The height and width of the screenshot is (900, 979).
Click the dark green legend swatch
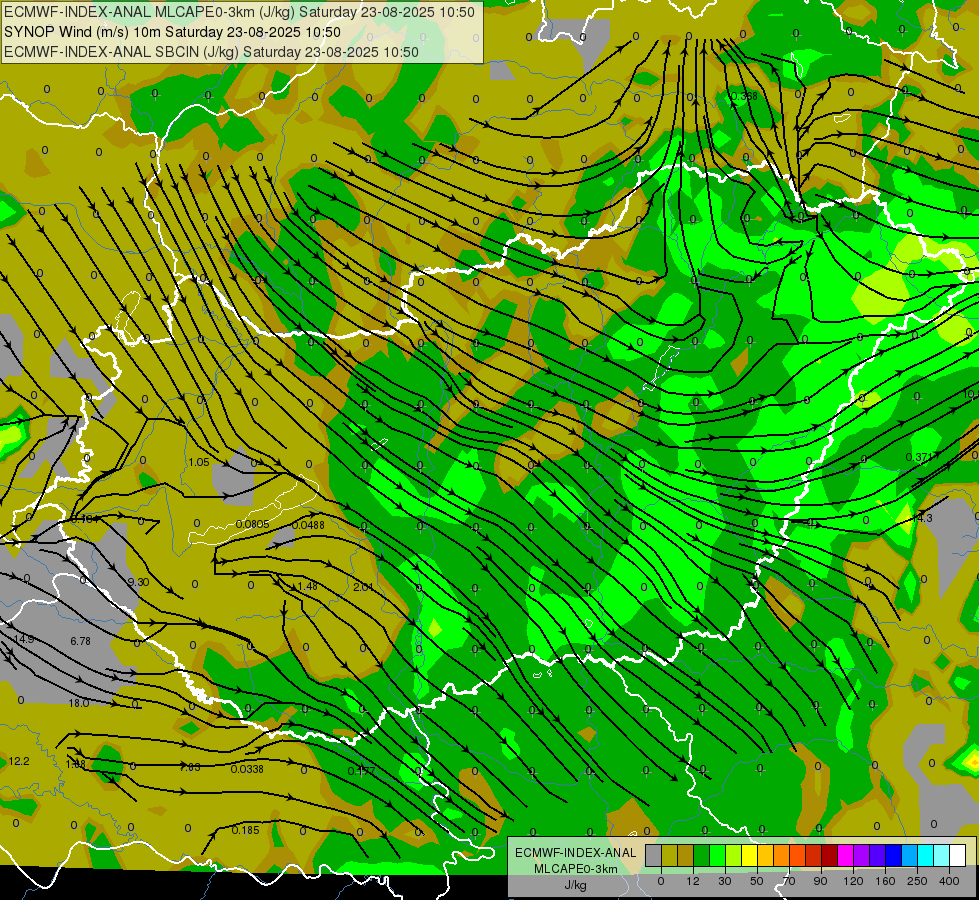pos(702,855)
